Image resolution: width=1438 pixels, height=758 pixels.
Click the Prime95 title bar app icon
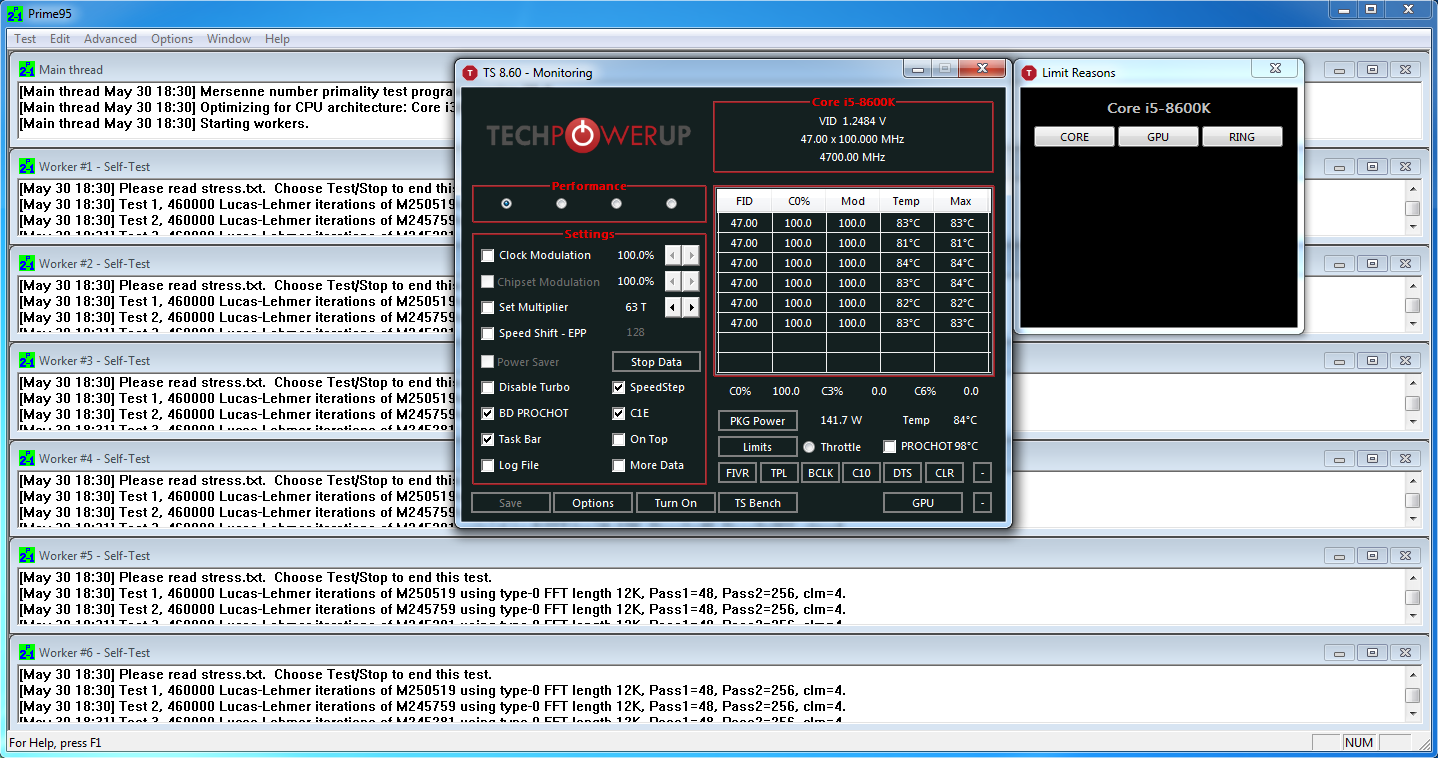15,14
